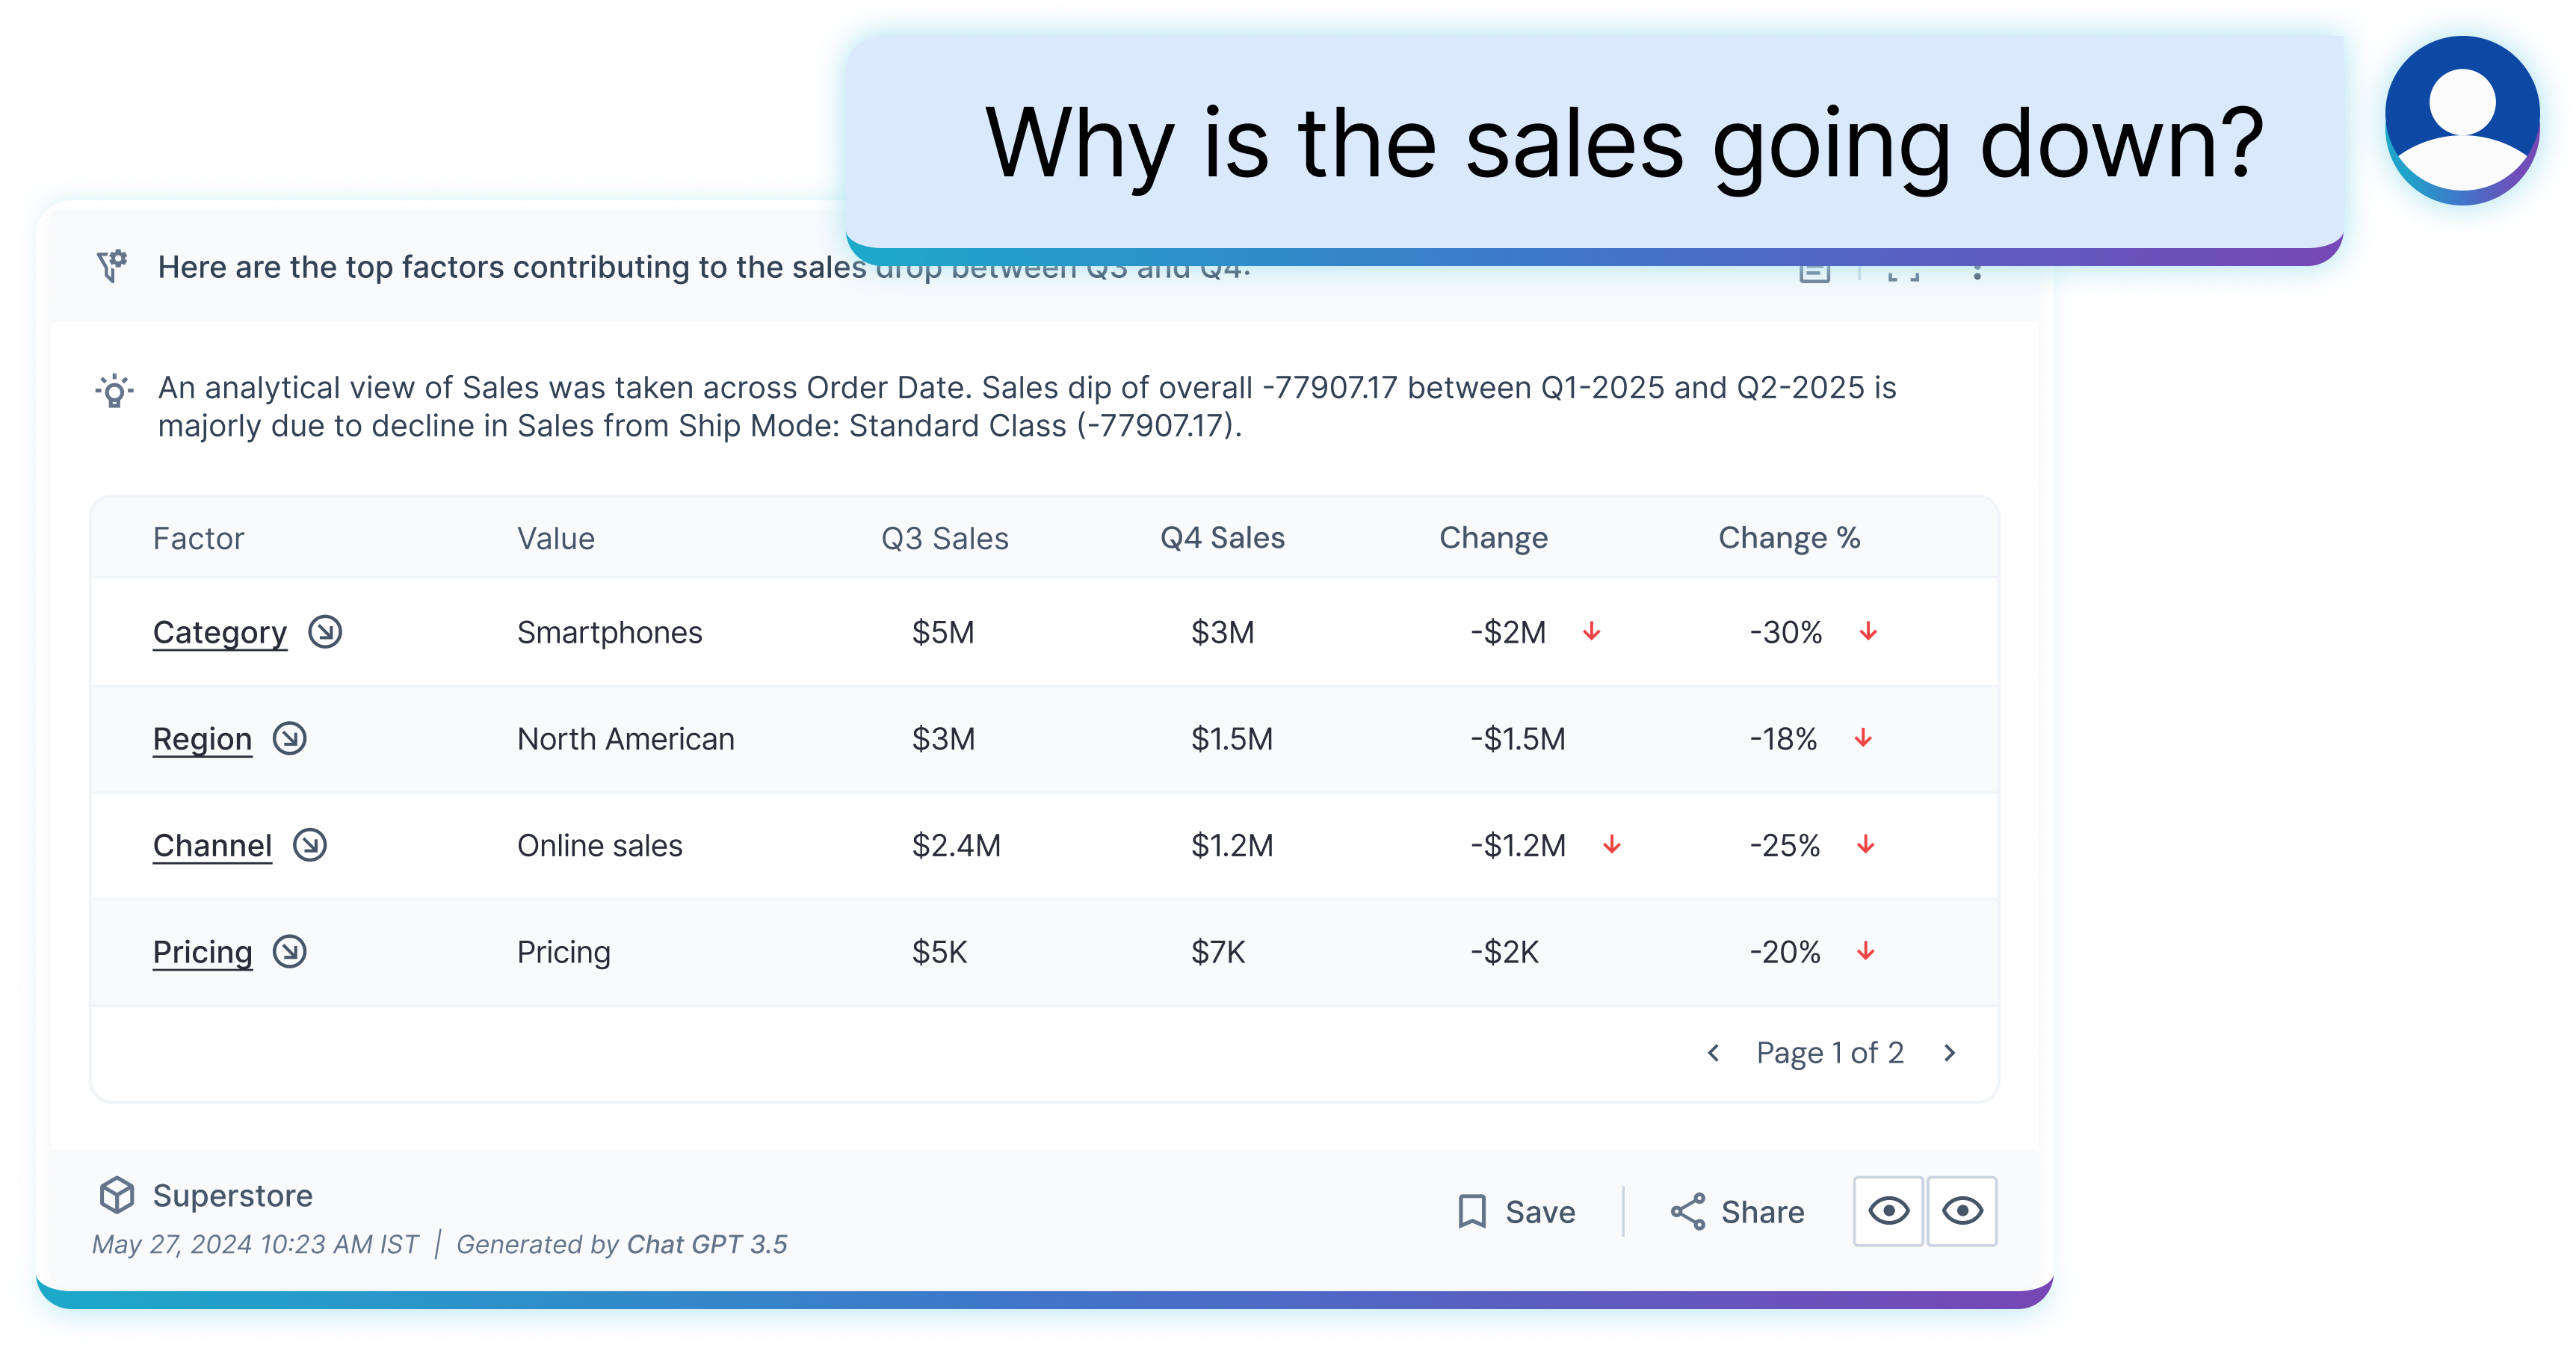The height and width of the screenshot is (1345, 2576).
Task: Open the drill-down arrow next to Channel
Action: (310, 845)
